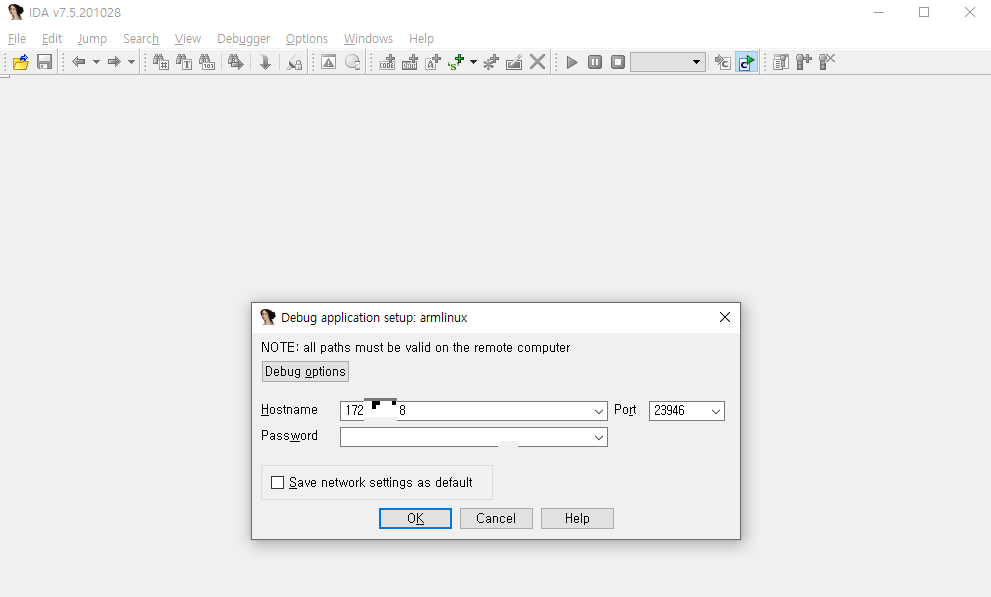The image size is (991, 597).
Task: Open the forward history dropdown arrow
Action: (131, 62)
